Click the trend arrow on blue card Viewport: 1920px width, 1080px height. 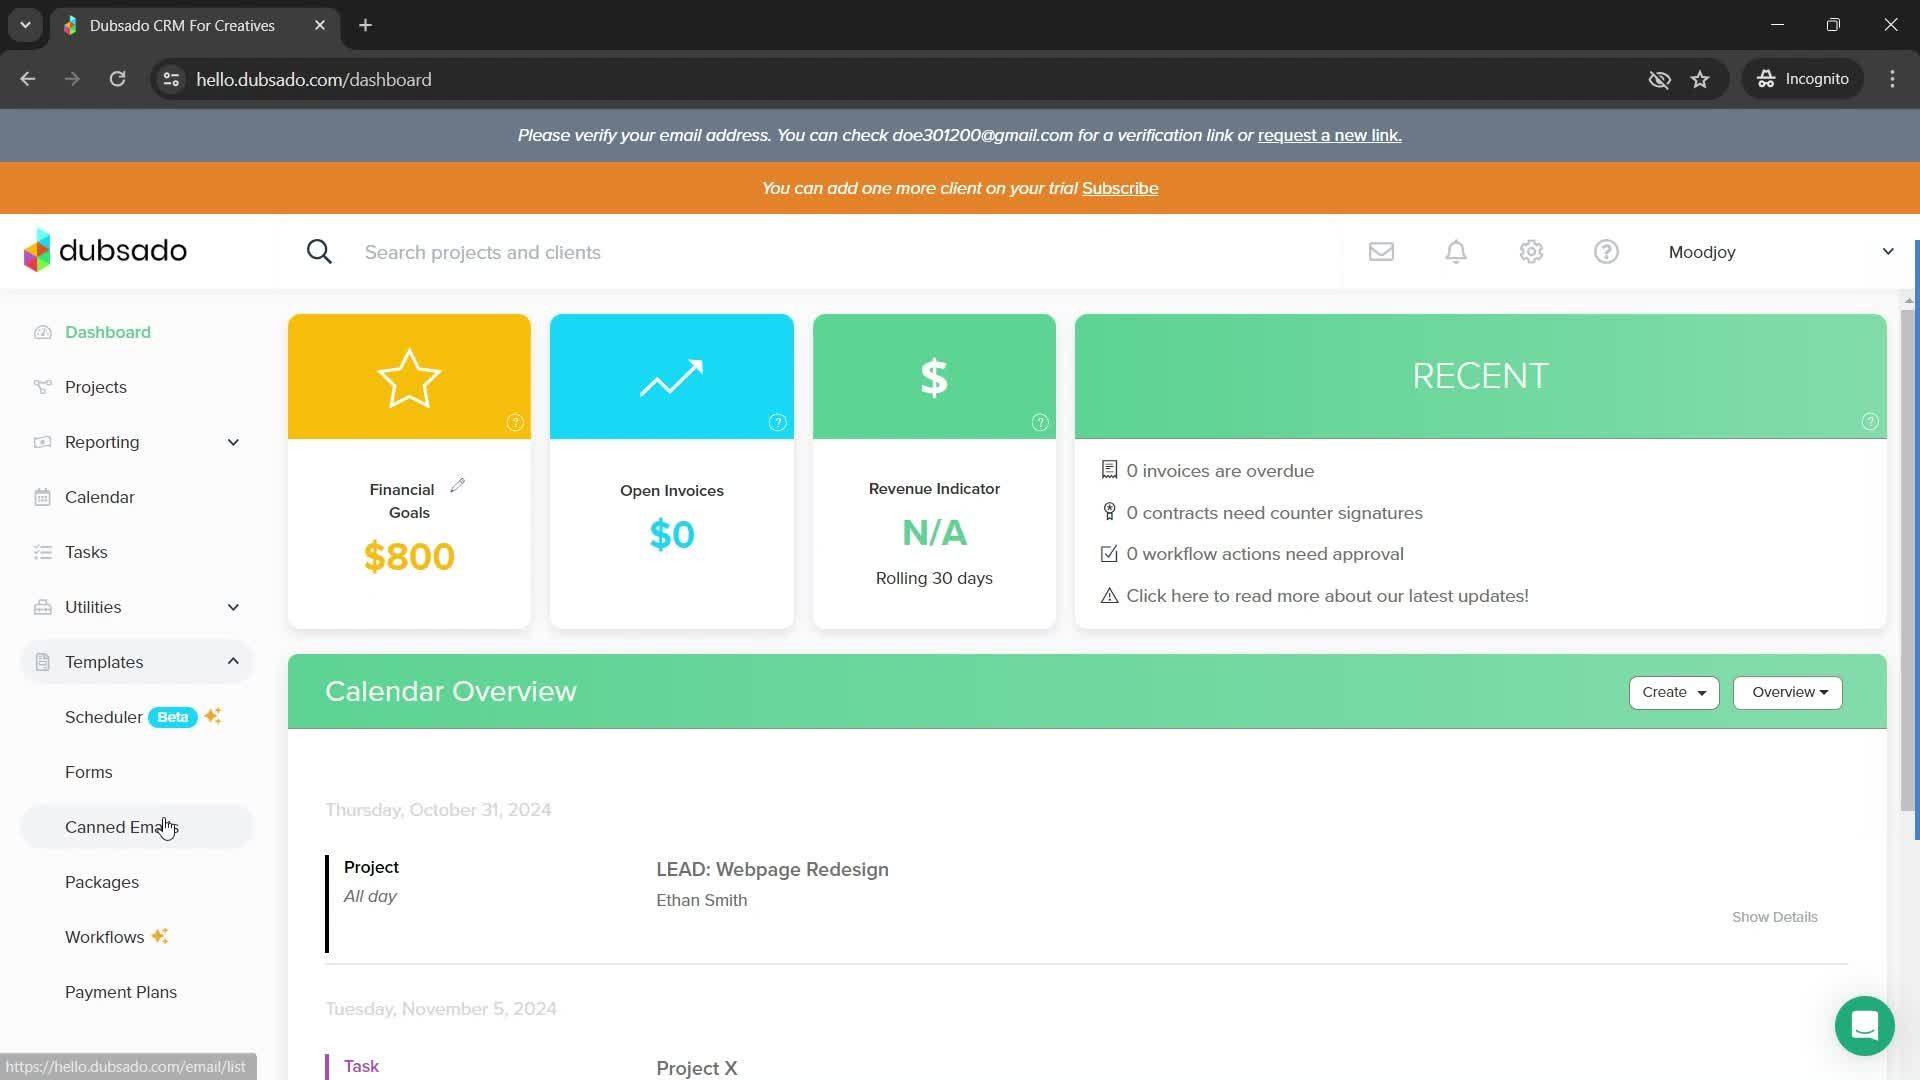(x=671, y=378)
